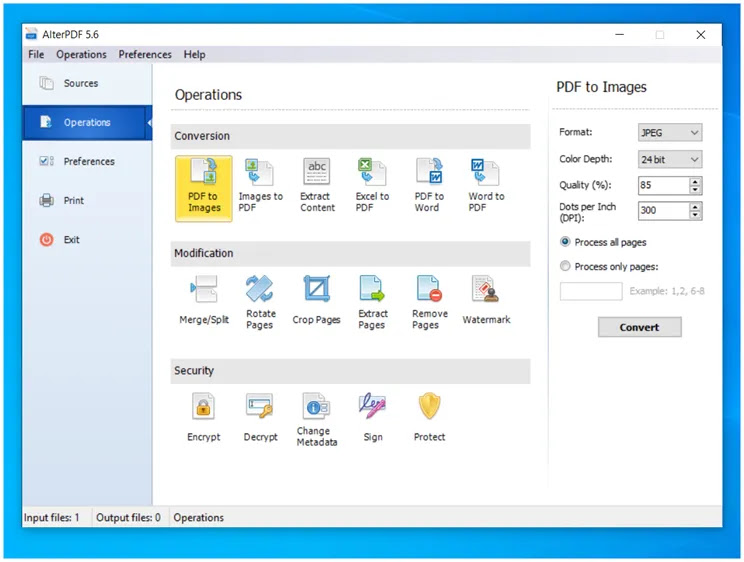
Task: Open the Preferences menu in menu bar
Action: [x=145, y=55]
